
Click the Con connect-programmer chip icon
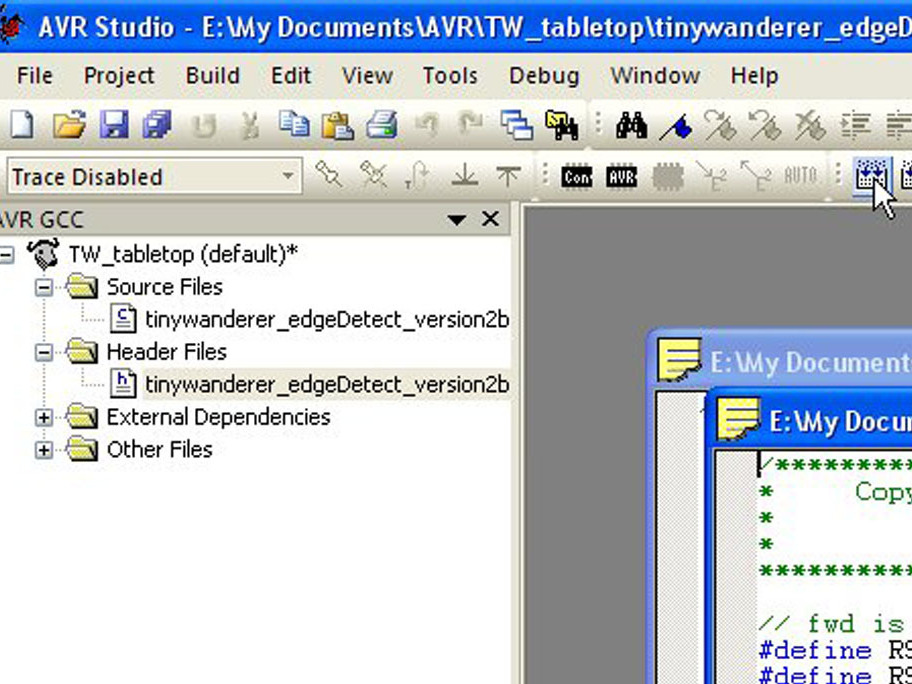click(577, 176)
